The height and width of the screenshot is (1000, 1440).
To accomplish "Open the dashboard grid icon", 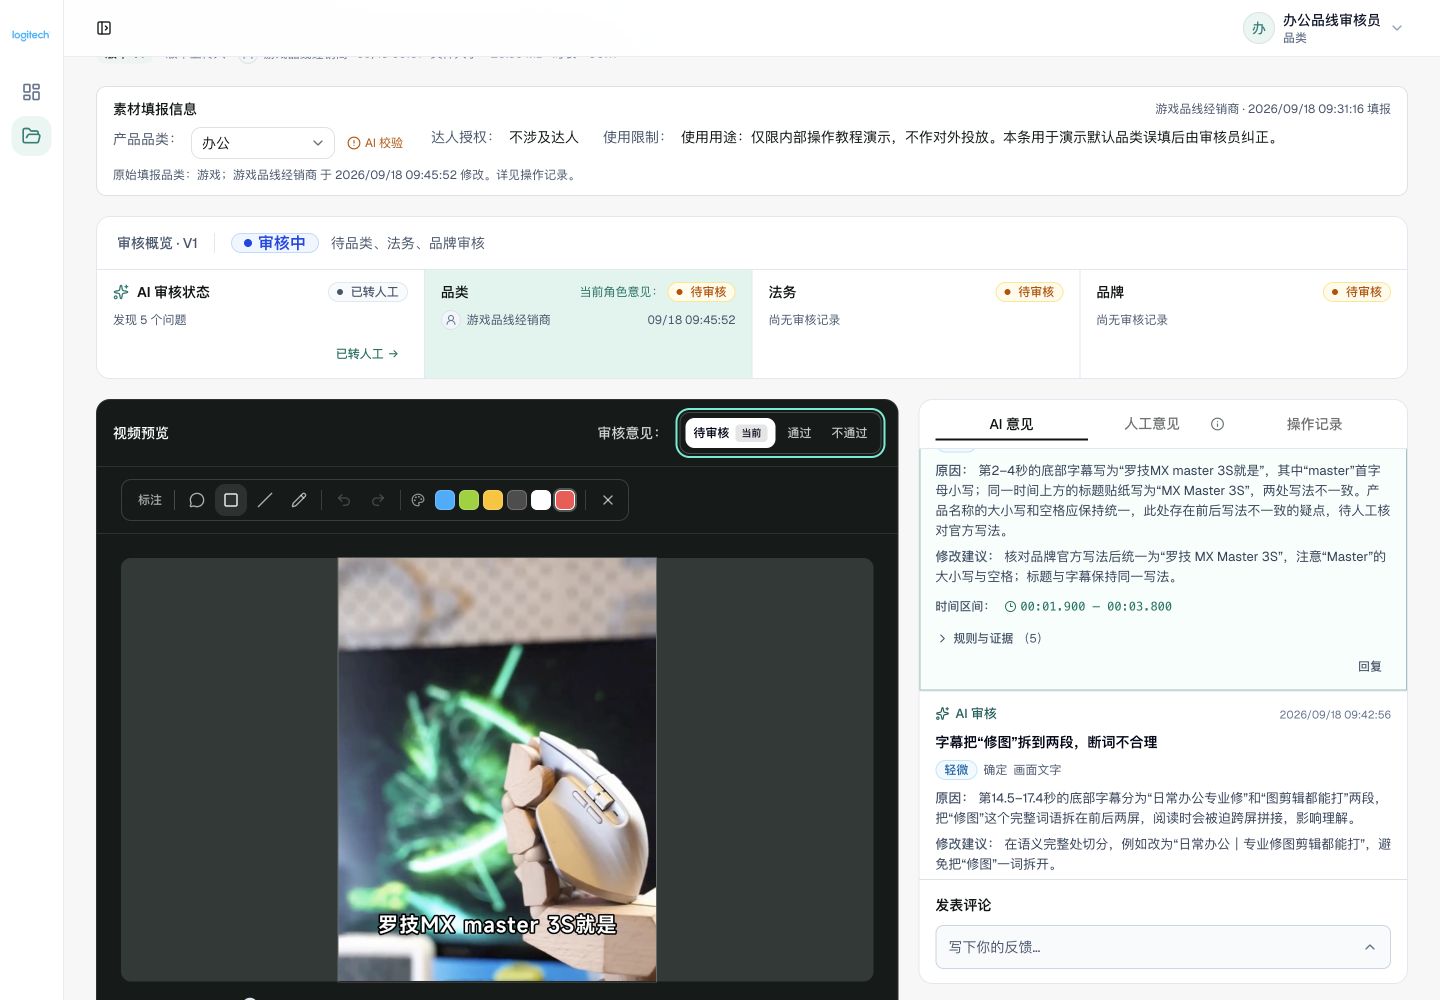I will 31,92.
